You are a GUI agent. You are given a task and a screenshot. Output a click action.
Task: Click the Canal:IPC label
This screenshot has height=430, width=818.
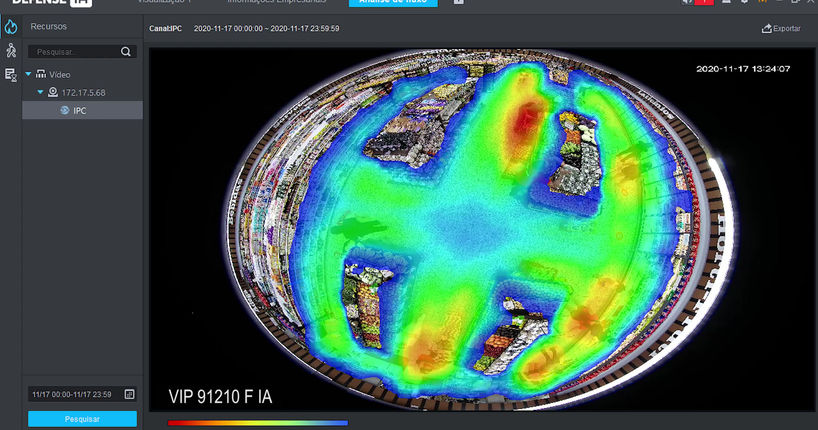coord(165,28)
